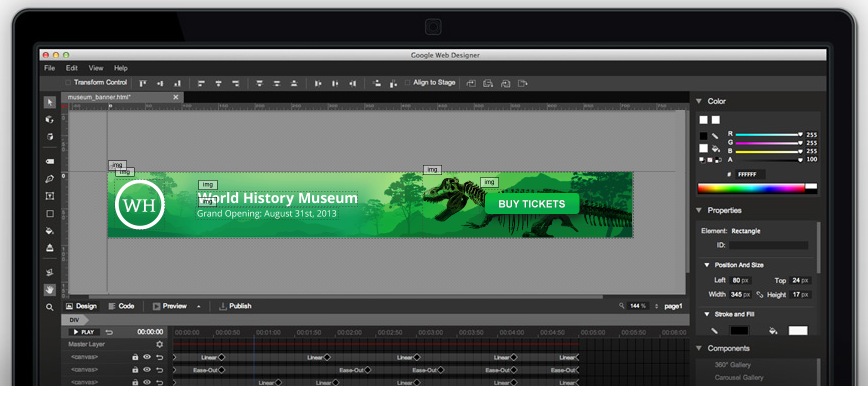
Task: Toggle visibility of the first canvas layer
Action: click(147, 357)
